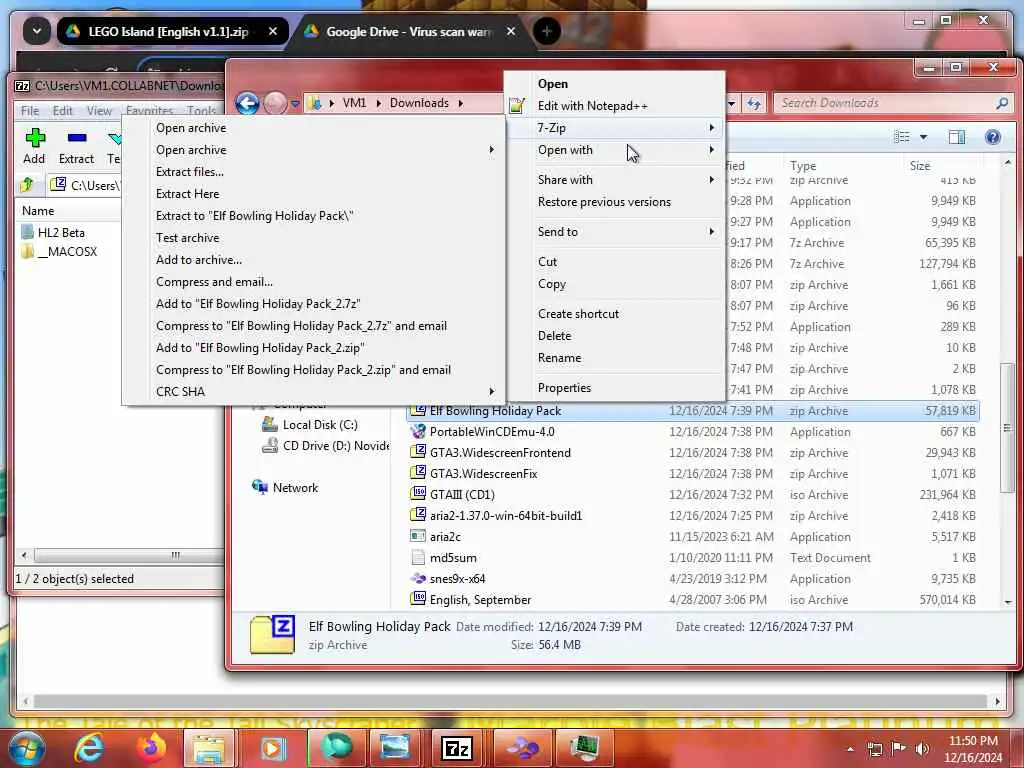This screenshot has width=1024, height=768.
Task: Click the Add button in 7-Zip toolbar
Action: pyautogui.click(x=34, y=146)
